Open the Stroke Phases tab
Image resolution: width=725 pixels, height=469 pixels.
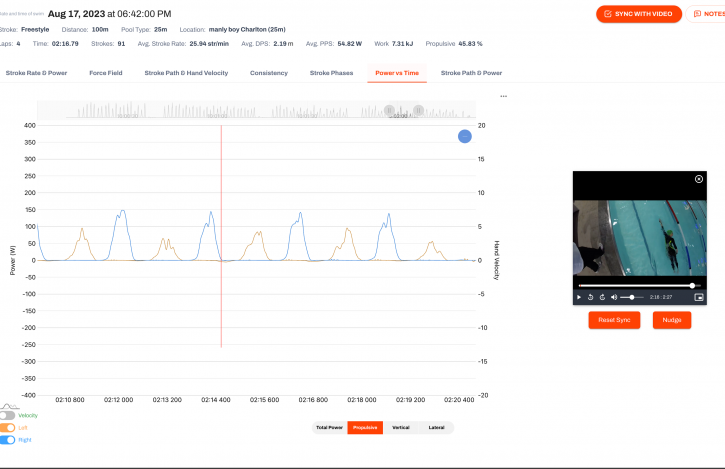click(332, 73)
